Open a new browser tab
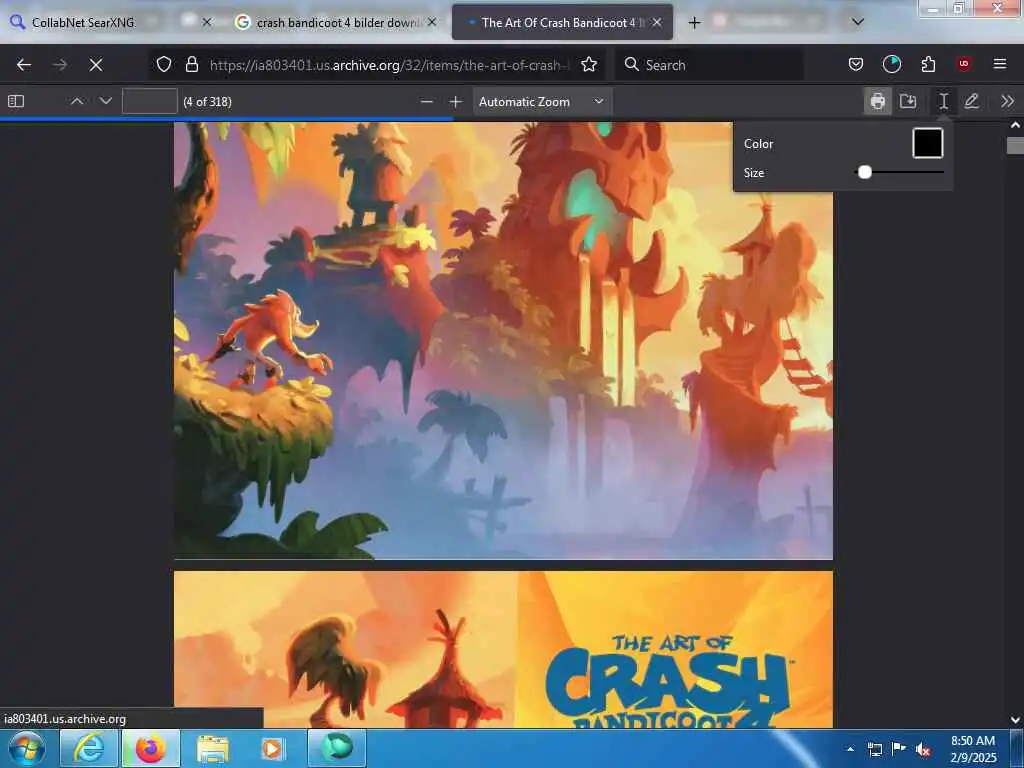The image size is (1024, 768). pyautogui.click(x=694, y=23)
